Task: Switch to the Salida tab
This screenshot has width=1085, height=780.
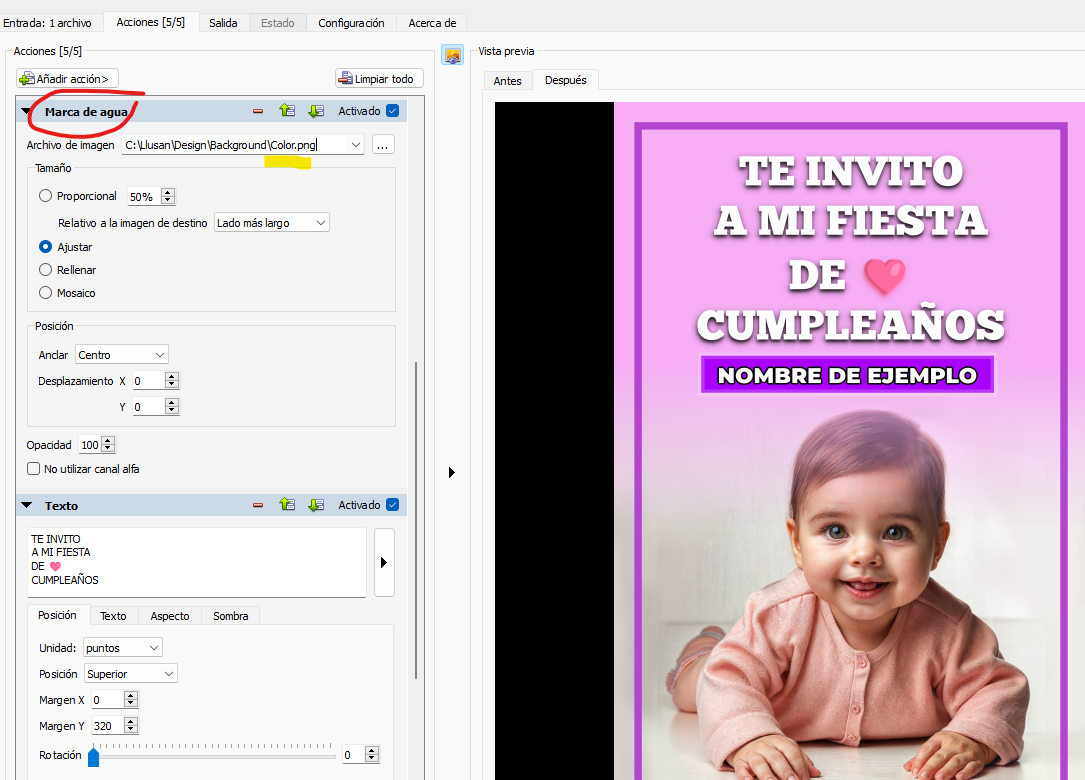Action: tap(223, 23)
